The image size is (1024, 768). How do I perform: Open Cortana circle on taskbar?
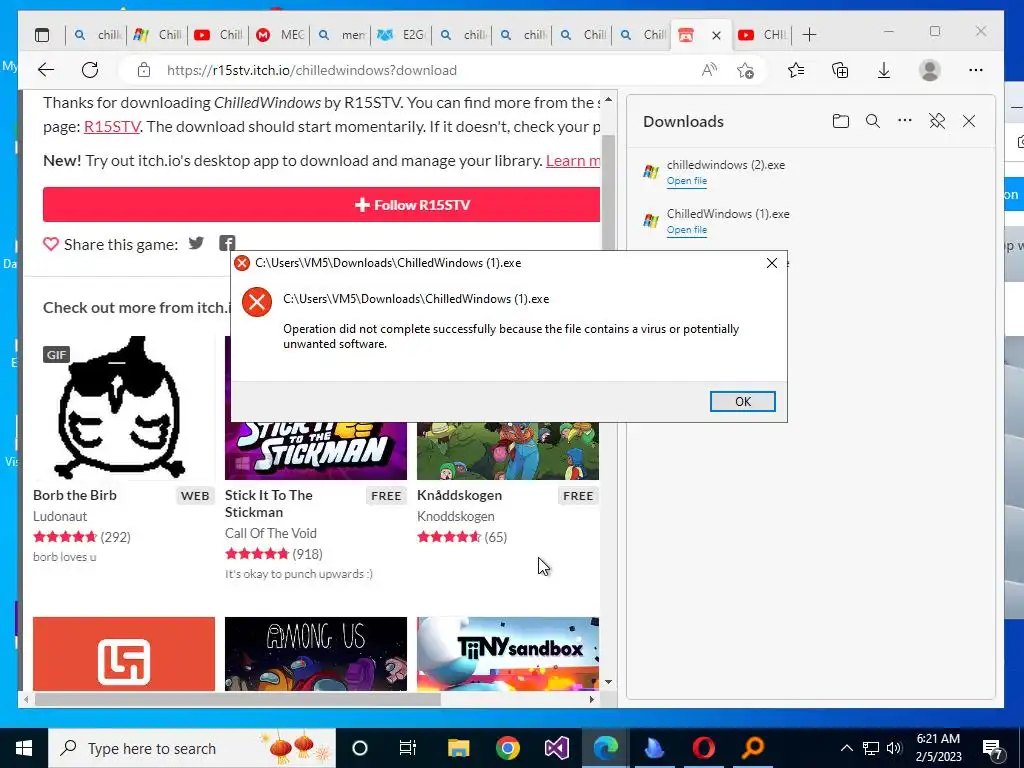tap(360, 748)
